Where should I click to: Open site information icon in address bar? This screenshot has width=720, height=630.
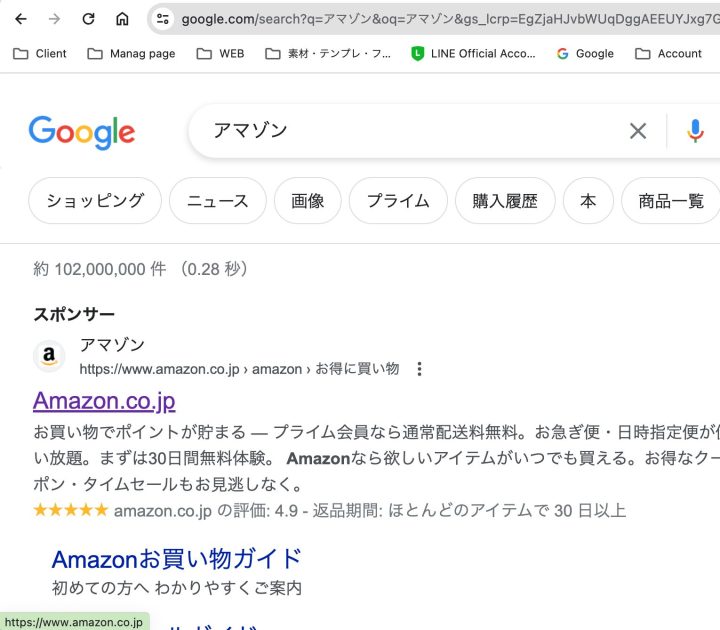click(x=163, y=19)
